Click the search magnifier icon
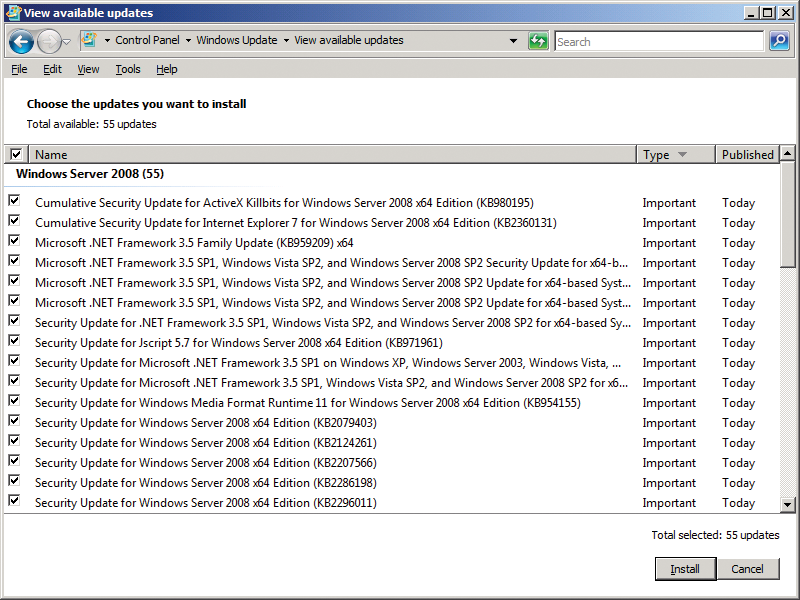This screenshot has height=600, width=800. 779,41
